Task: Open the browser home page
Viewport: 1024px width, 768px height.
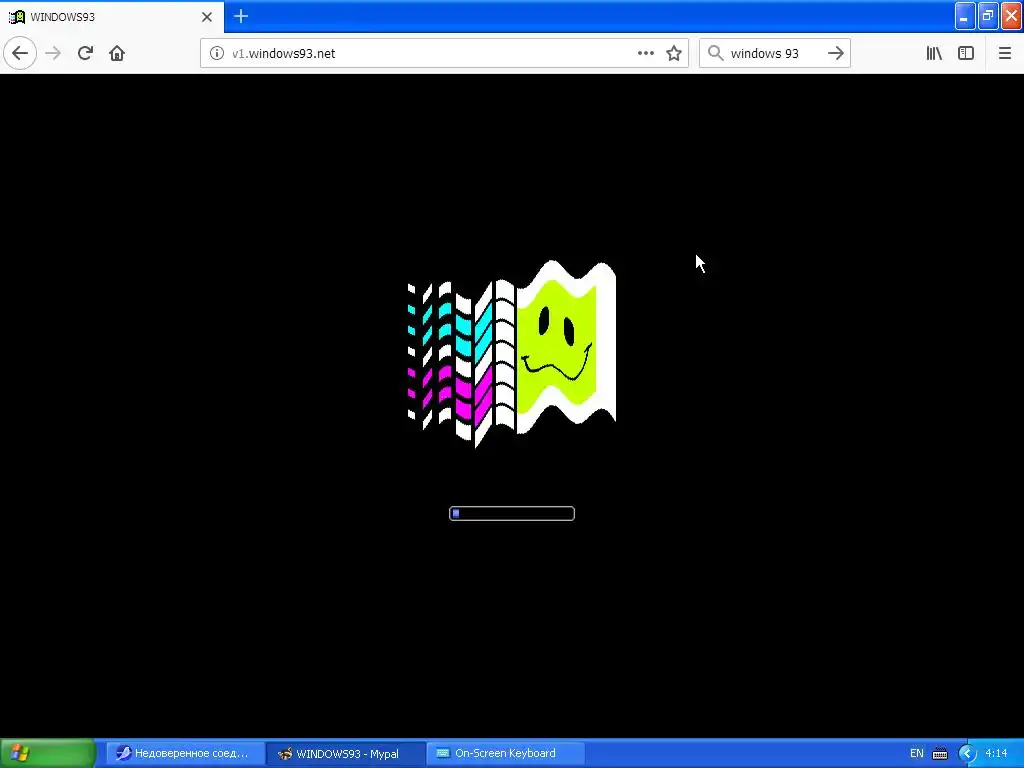Action: coord(117,53)
